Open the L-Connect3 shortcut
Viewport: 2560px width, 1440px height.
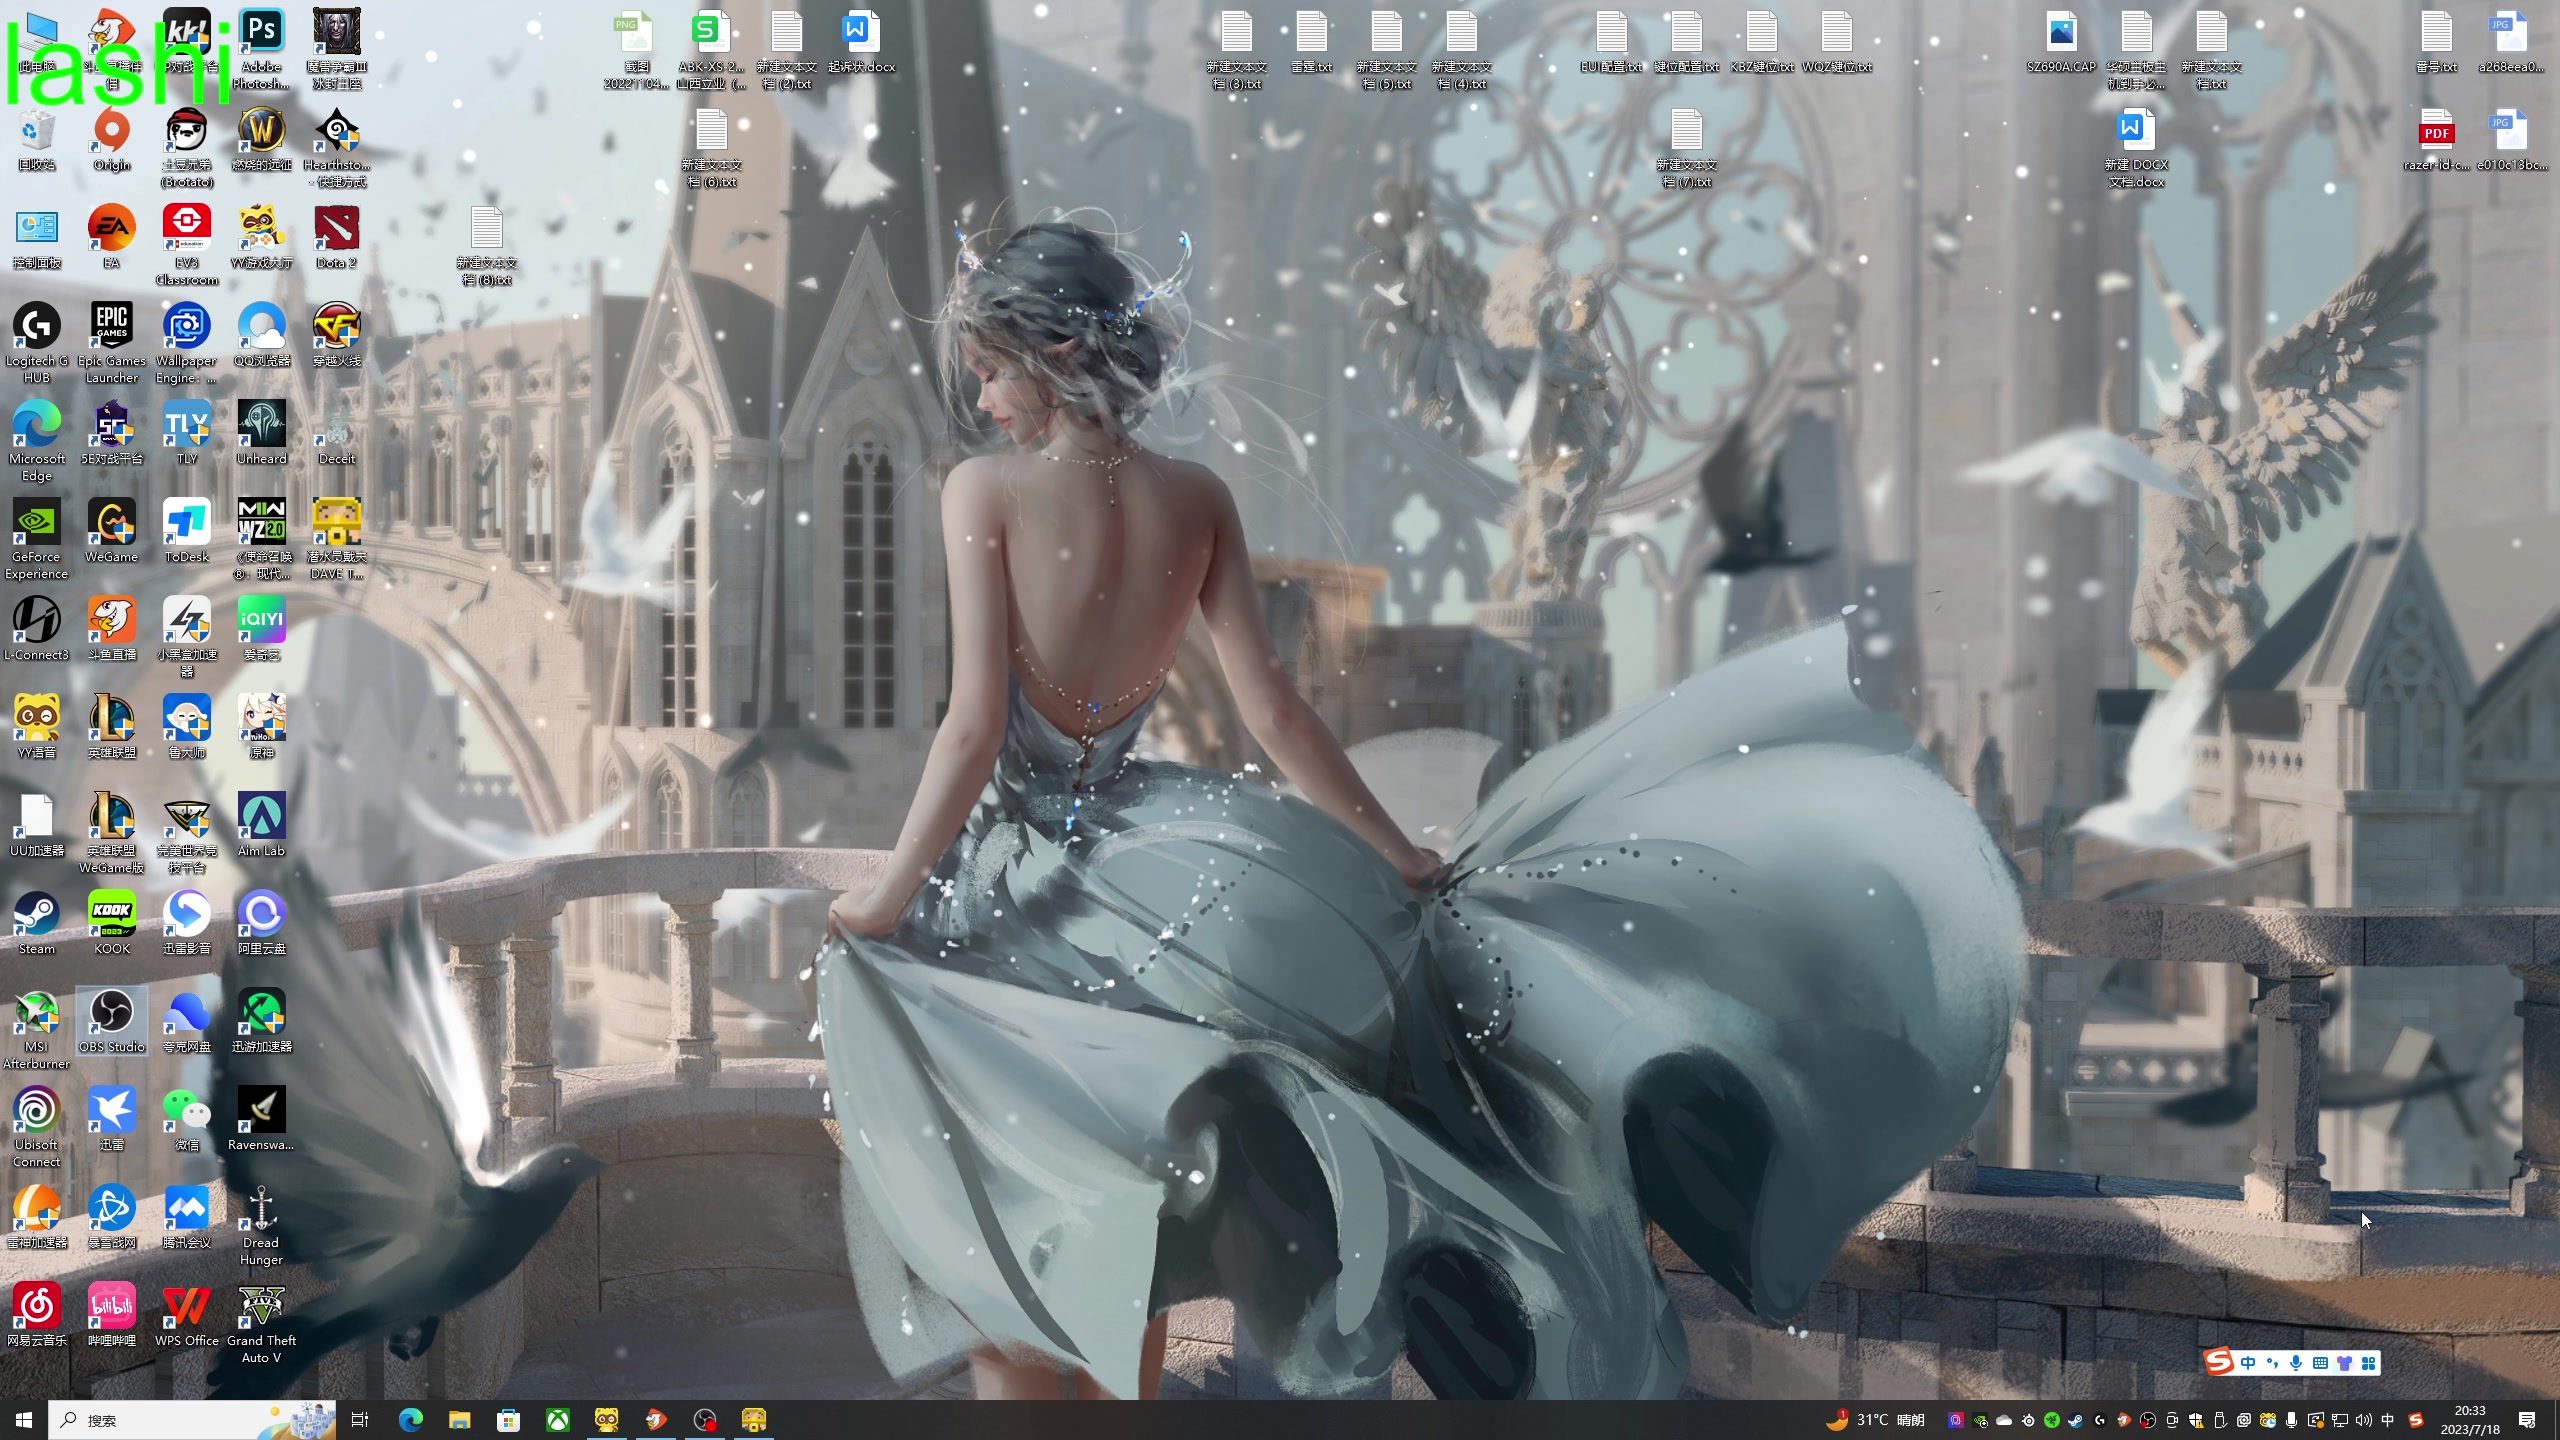point(37,629)
